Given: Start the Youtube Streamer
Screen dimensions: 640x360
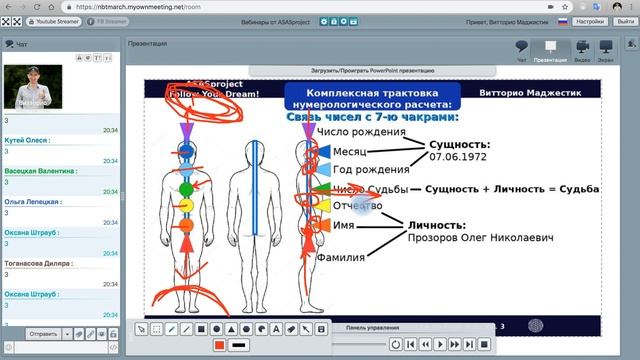Looking at the screenshot, I should [53, 22].
